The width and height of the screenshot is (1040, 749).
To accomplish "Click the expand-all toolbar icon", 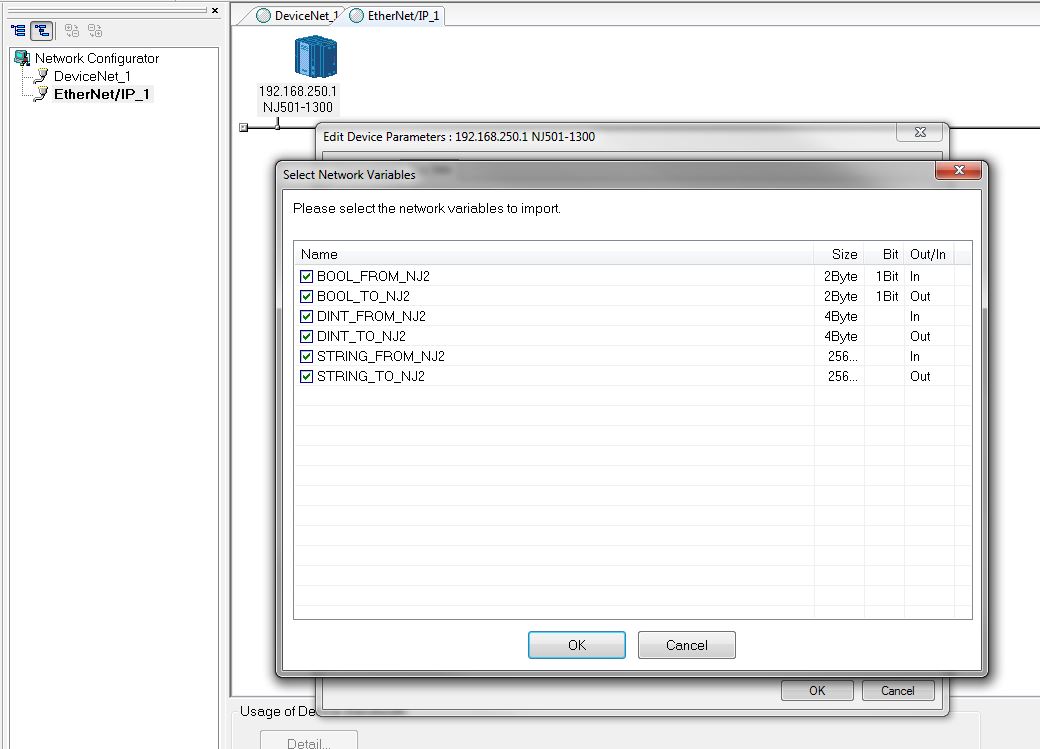I will click(71, 30).
